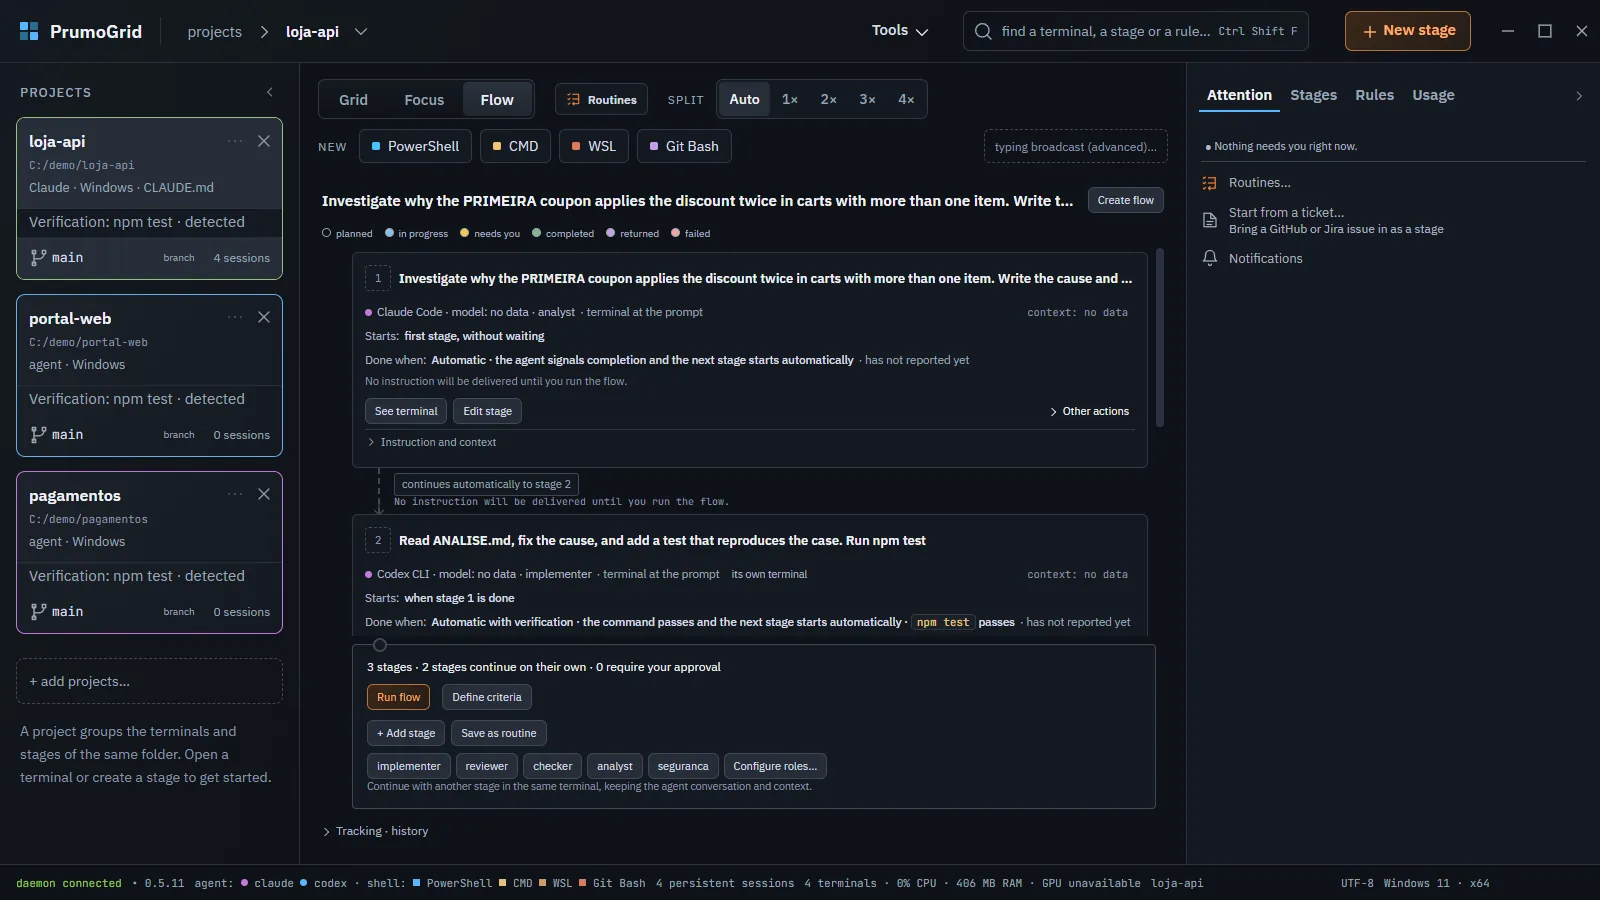Click the flow timeline circle marker
Viewport: 1600px width, 900px height.
click(380, 645)
